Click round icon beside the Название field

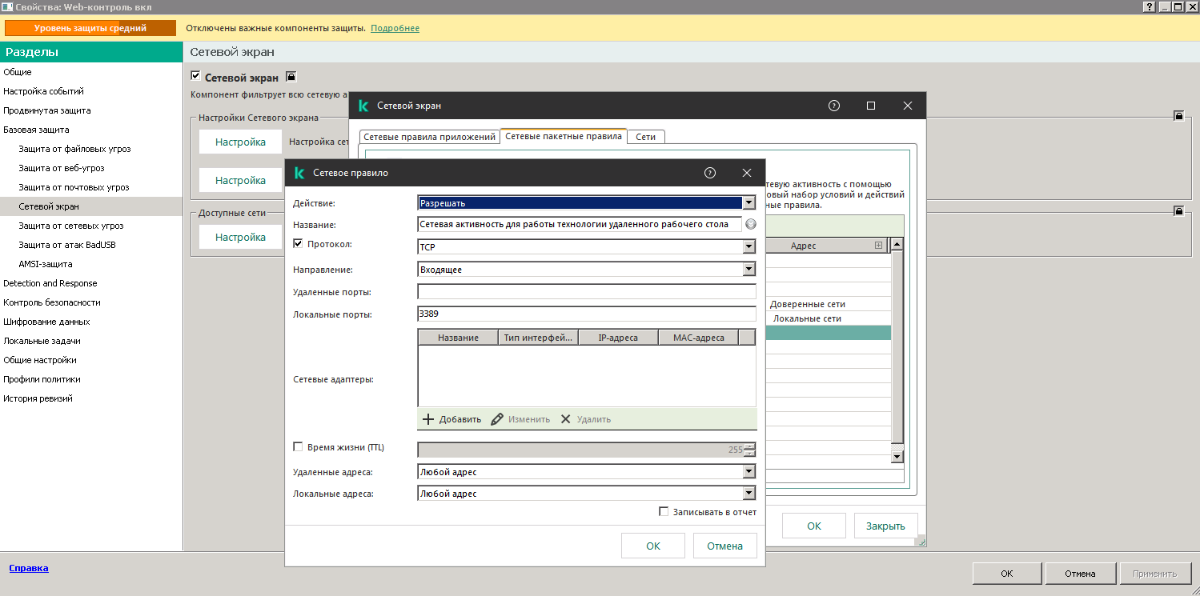[750, 225]
